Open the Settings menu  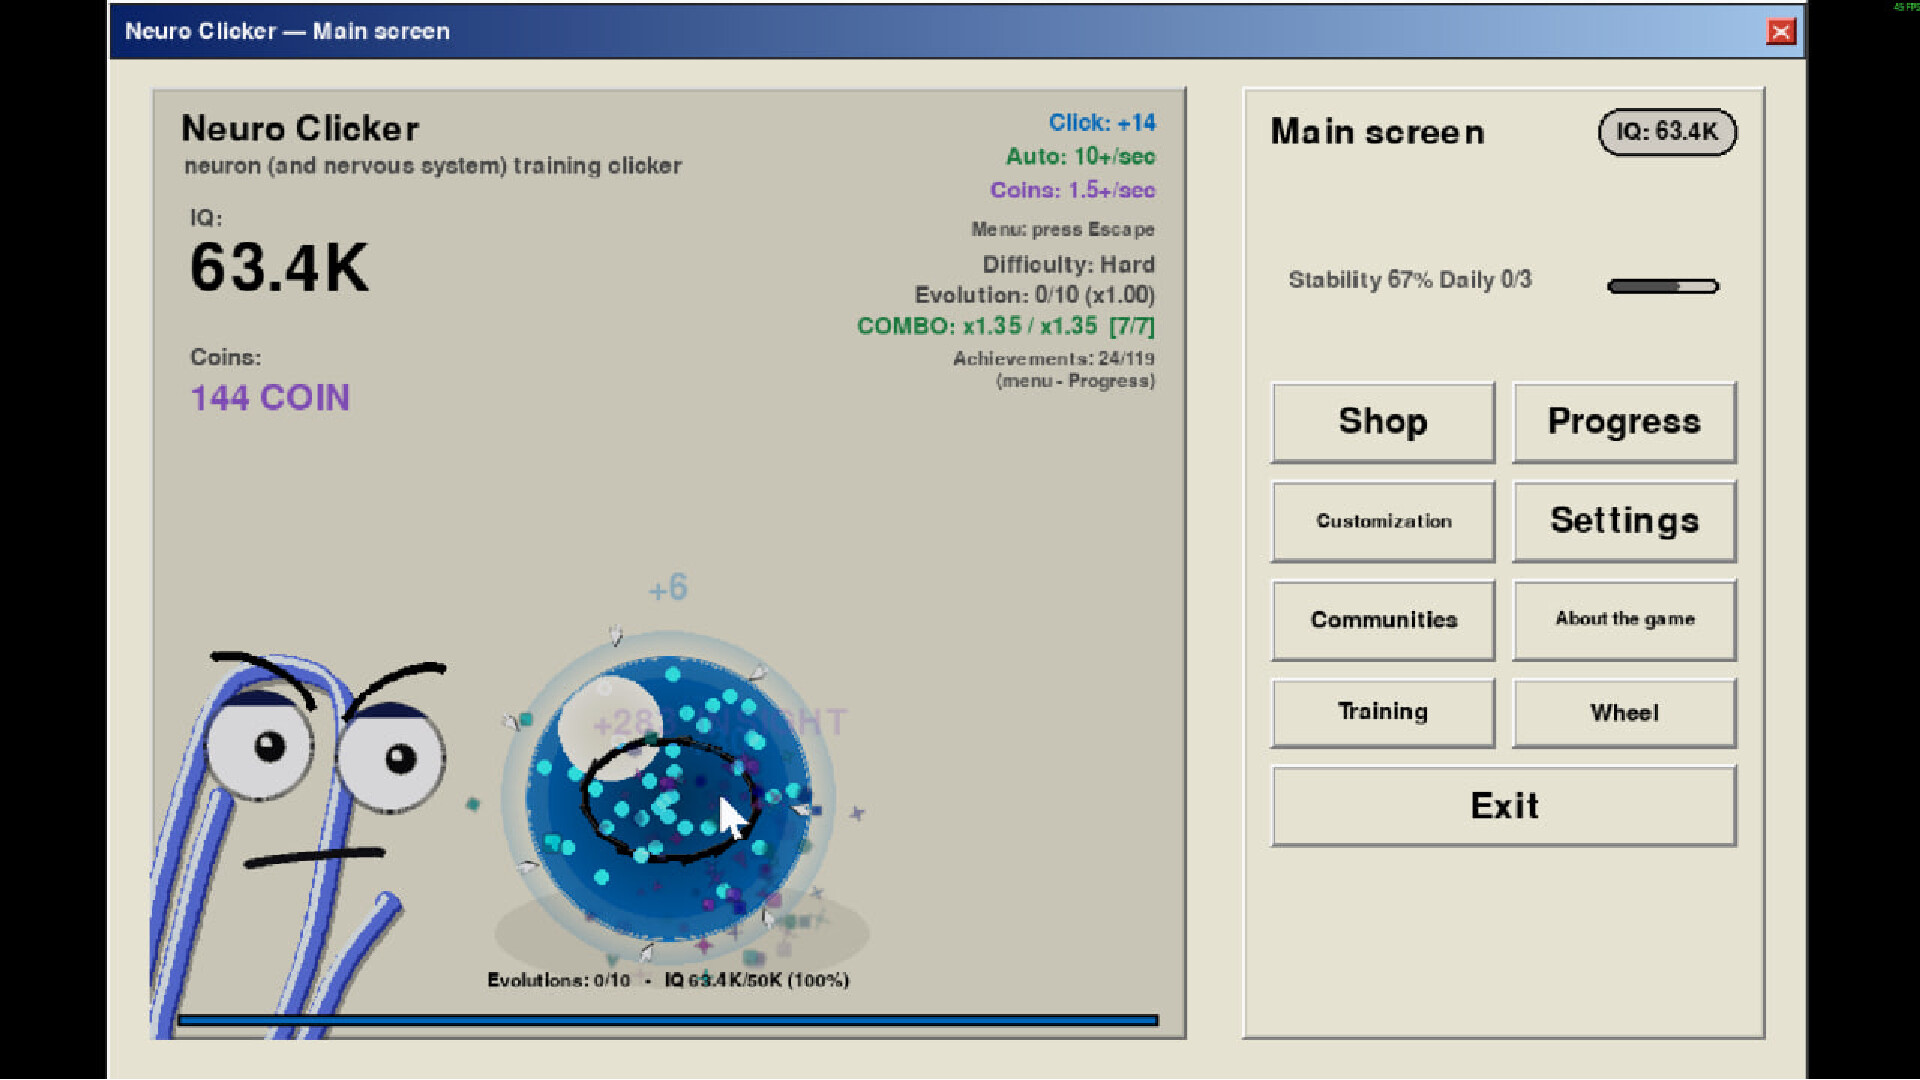(x=1624, y=520)
